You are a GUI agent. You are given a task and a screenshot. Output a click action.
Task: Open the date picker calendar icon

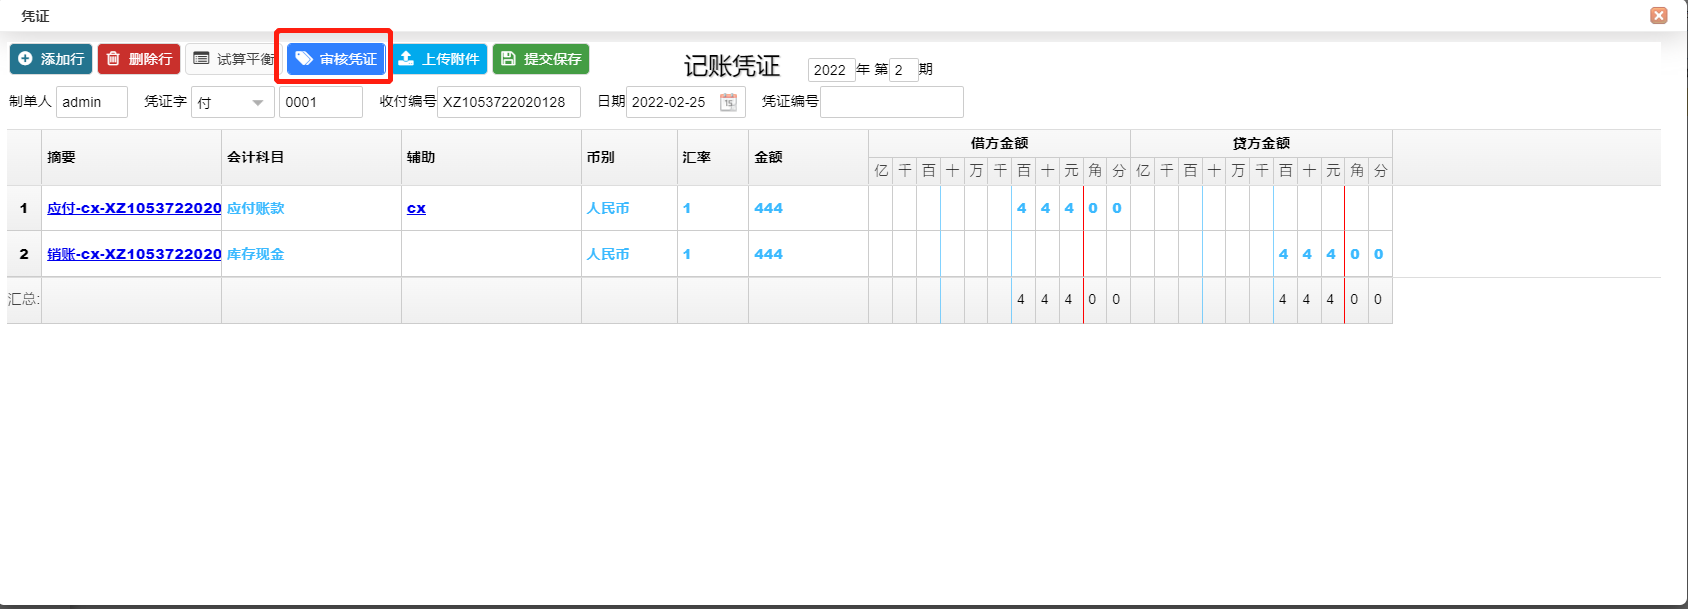[728, 102]
